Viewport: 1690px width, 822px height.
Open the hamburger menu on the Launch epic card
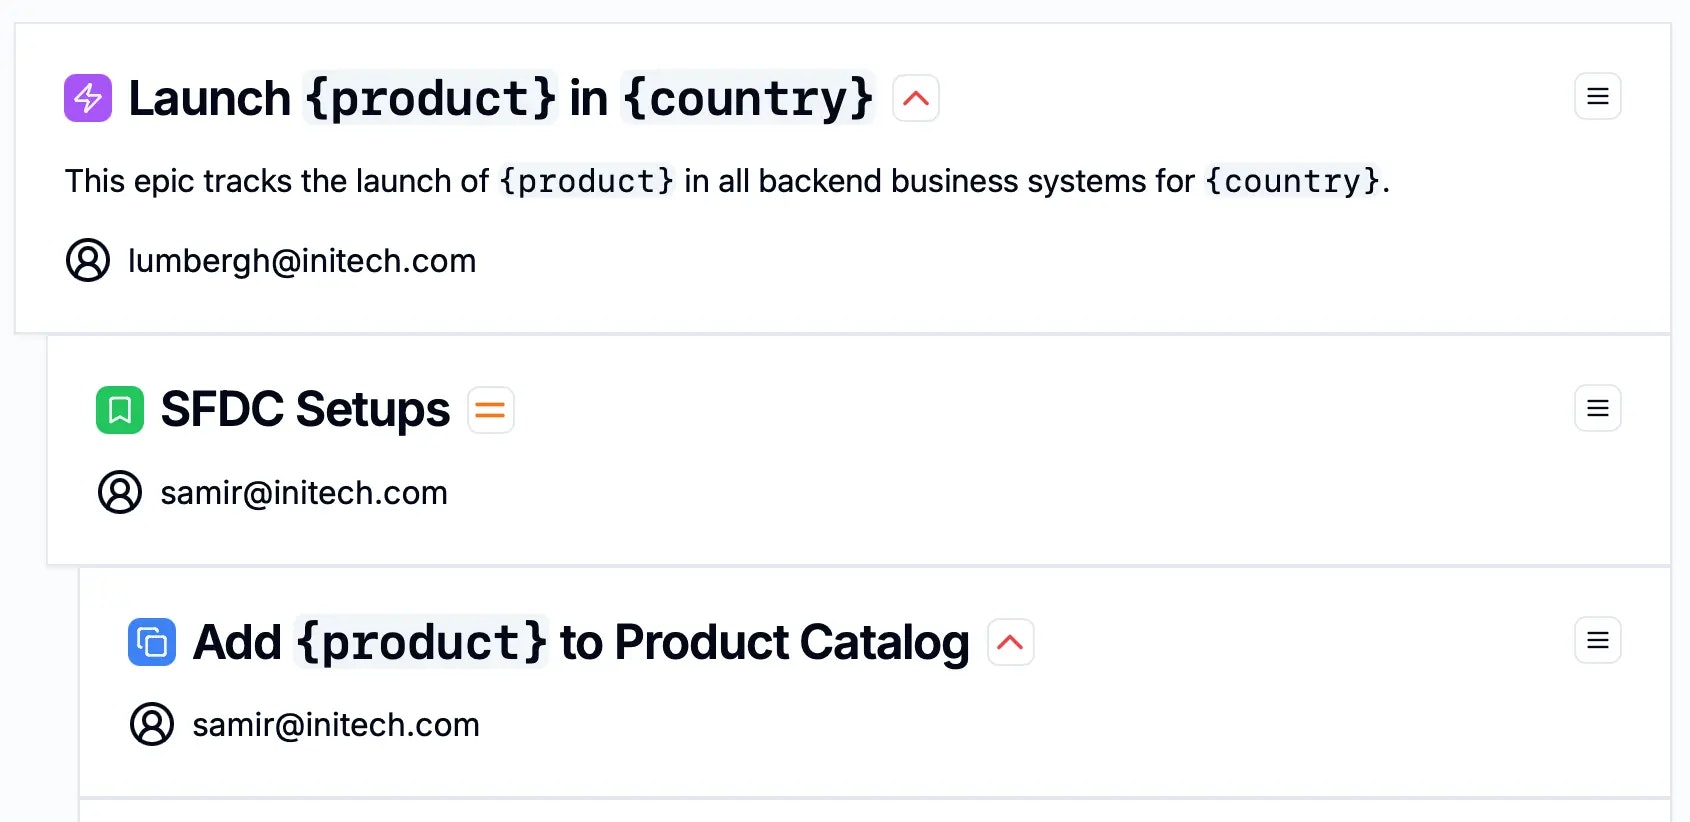[x=1598, y=96]
